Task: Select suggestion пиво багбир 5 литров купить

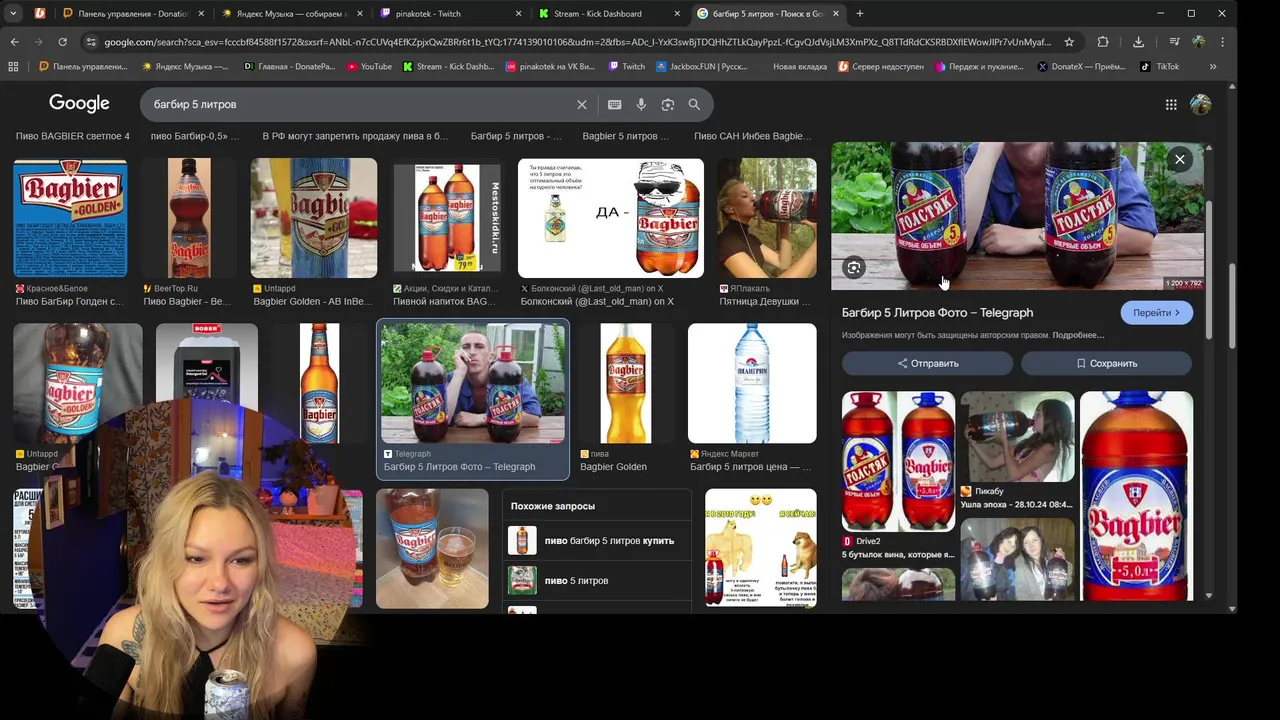Action: (x=596, y=541)
